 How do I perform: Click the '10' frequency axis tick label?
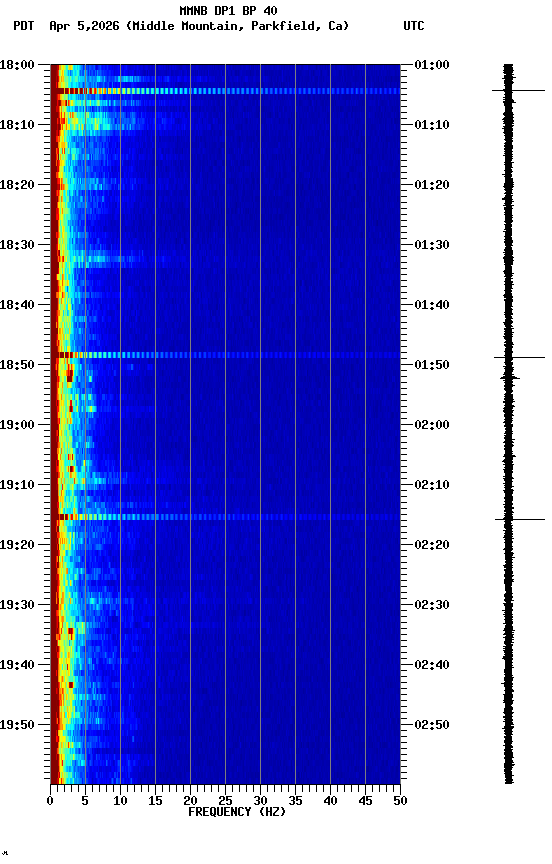click(120, 801)
